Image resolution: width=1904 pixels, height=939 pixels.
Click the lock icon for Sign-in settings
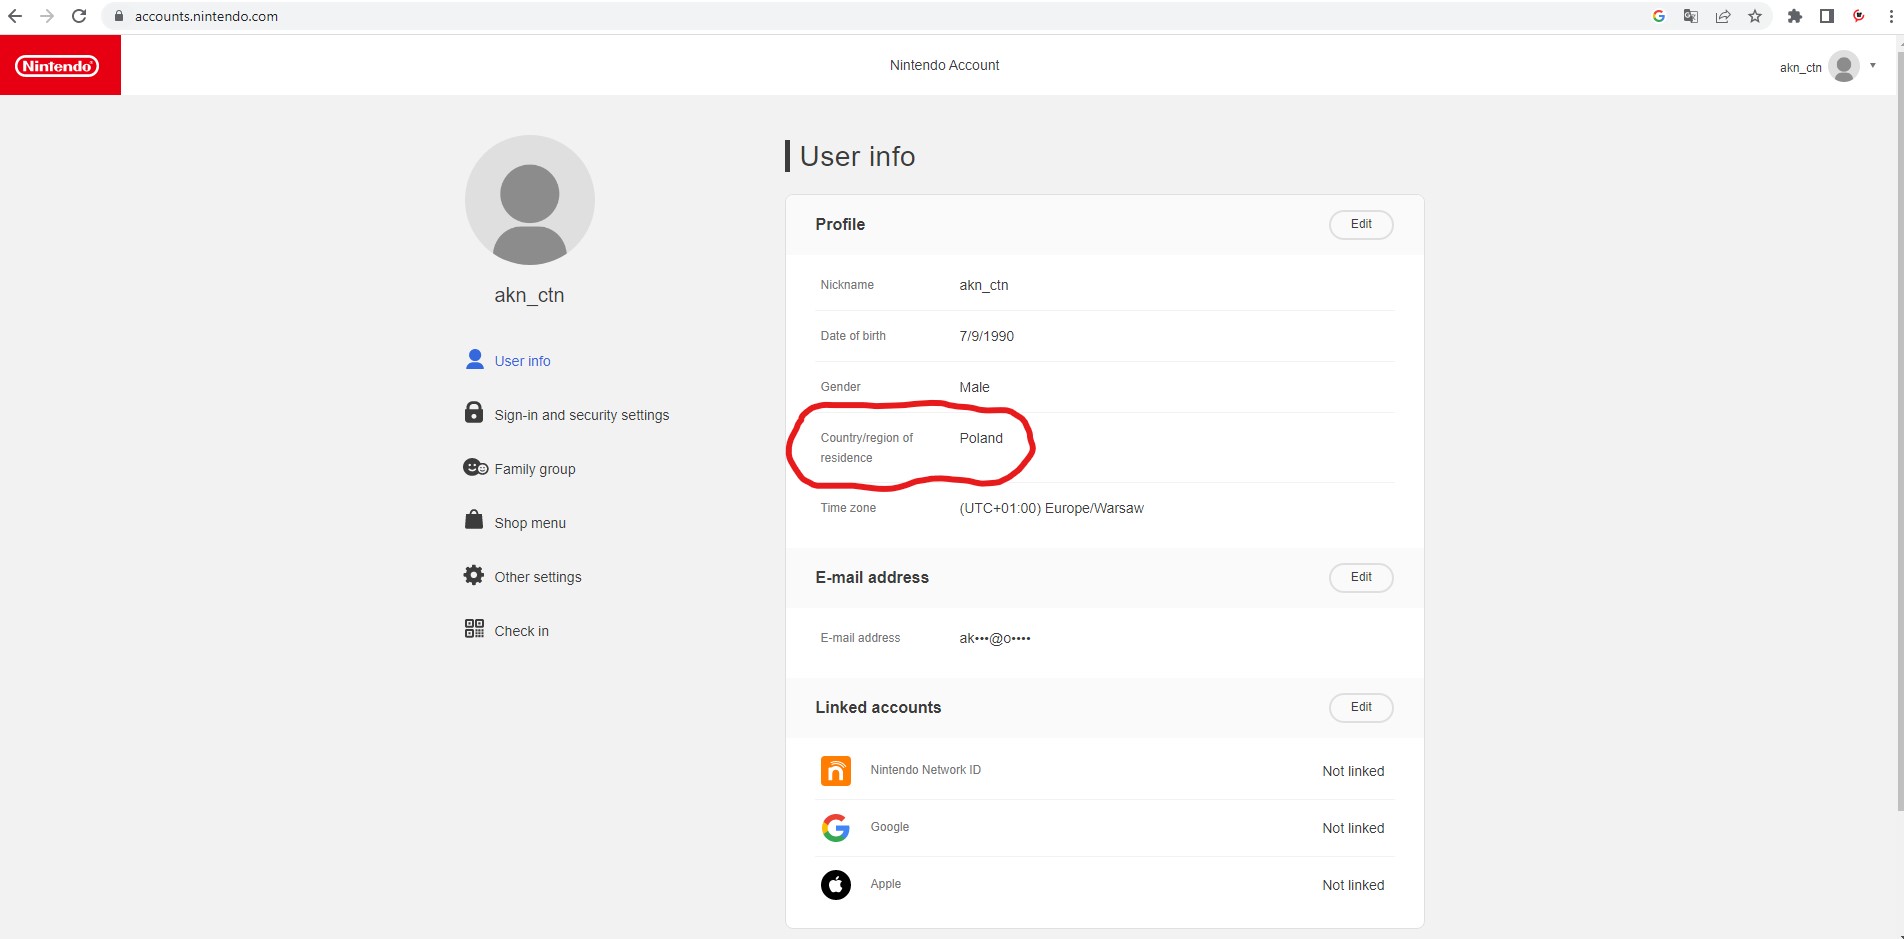[474, 412]
